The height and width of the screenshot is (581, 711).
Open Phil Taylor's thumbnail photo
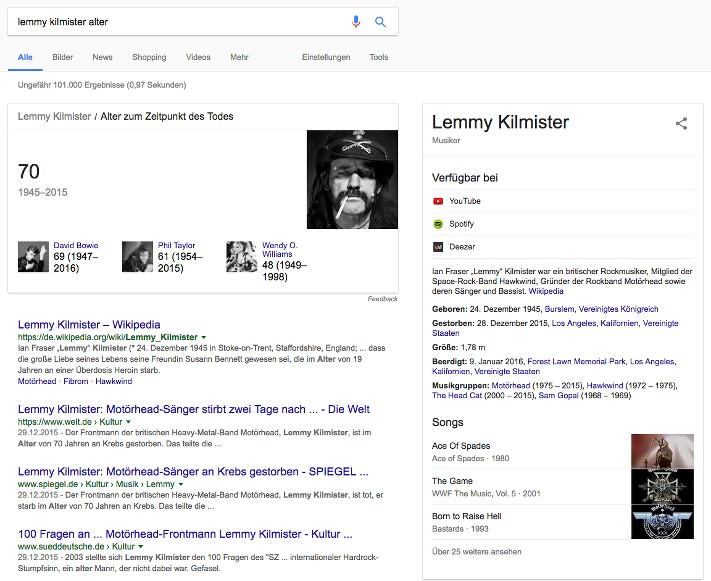point(137,257)
